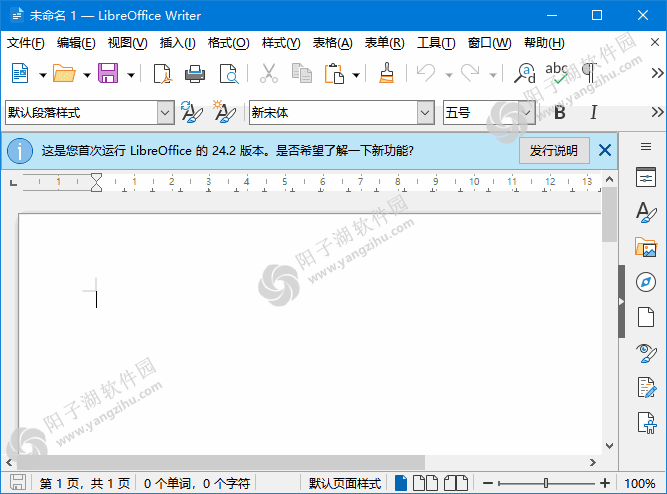Cut the selection with the scissors icon
This screenshot has height=494, width=667.
point(269,74)
